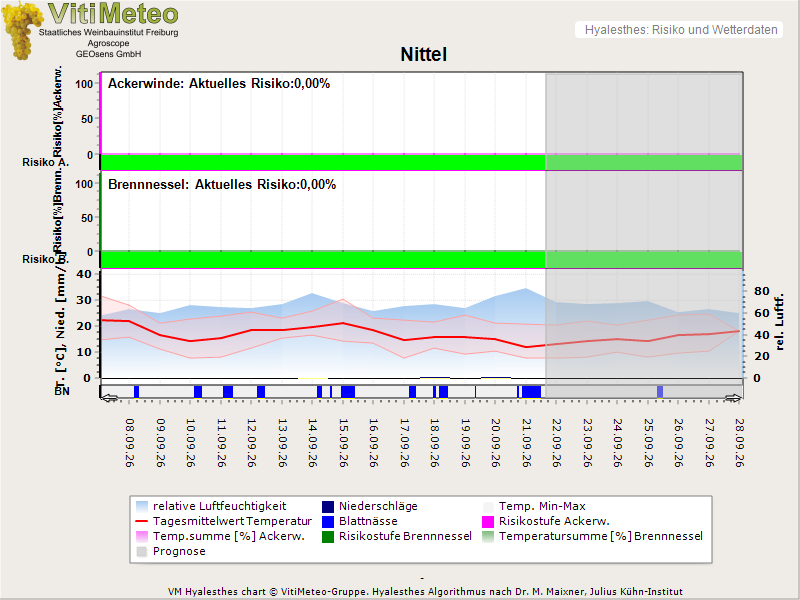Click the Prognose legend swatch
Viewport: 800px width, 600px height.
[142, 552]
